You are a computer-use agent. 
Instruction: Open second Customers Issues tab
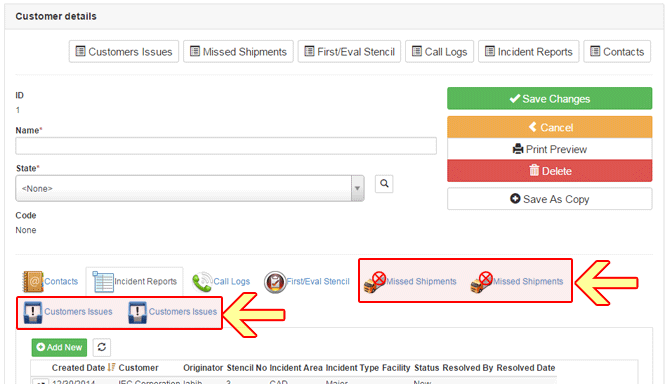pyautogui.click(x=172, y=312)
